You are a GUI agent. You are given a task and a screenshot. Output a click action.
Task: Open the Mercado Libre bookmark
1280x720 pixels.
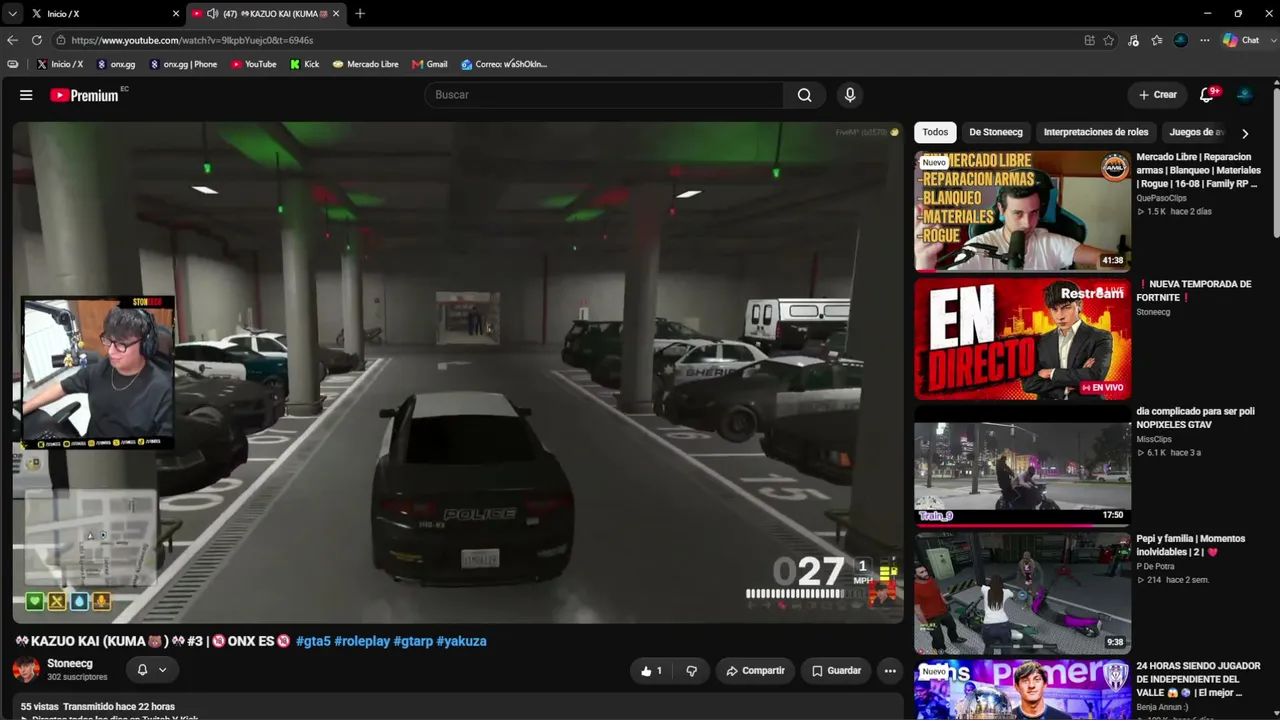coord(366,64)
